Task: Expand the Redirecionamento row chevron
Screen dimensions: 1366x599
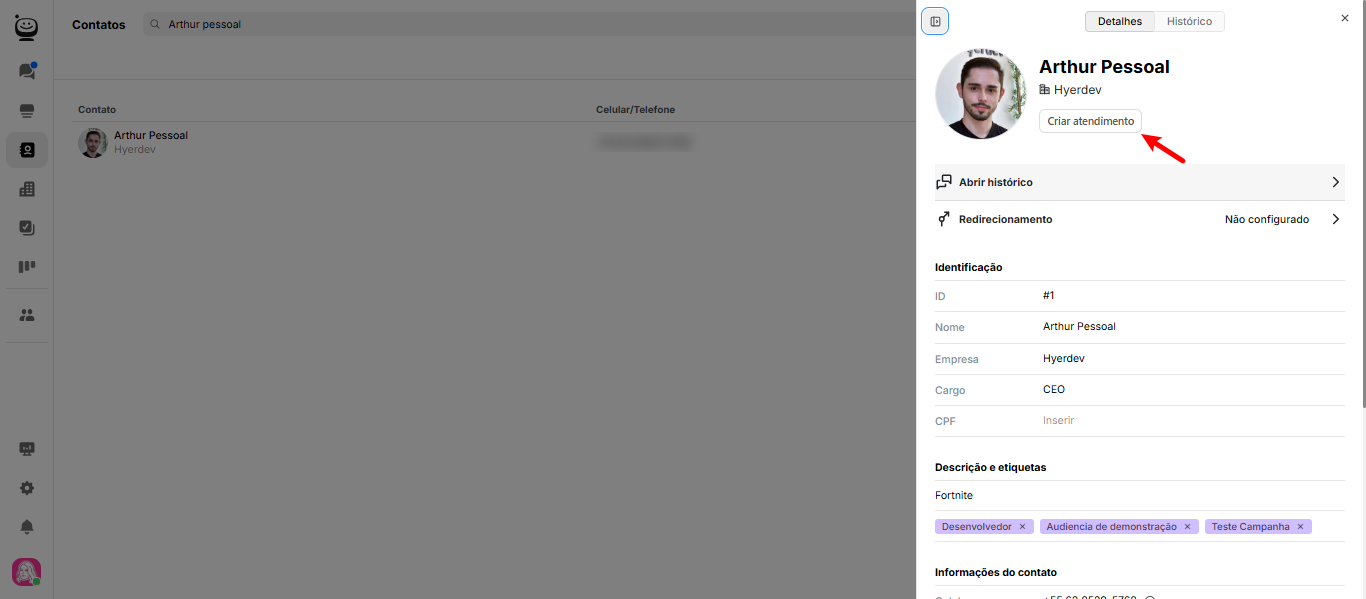Action: 1335,219
